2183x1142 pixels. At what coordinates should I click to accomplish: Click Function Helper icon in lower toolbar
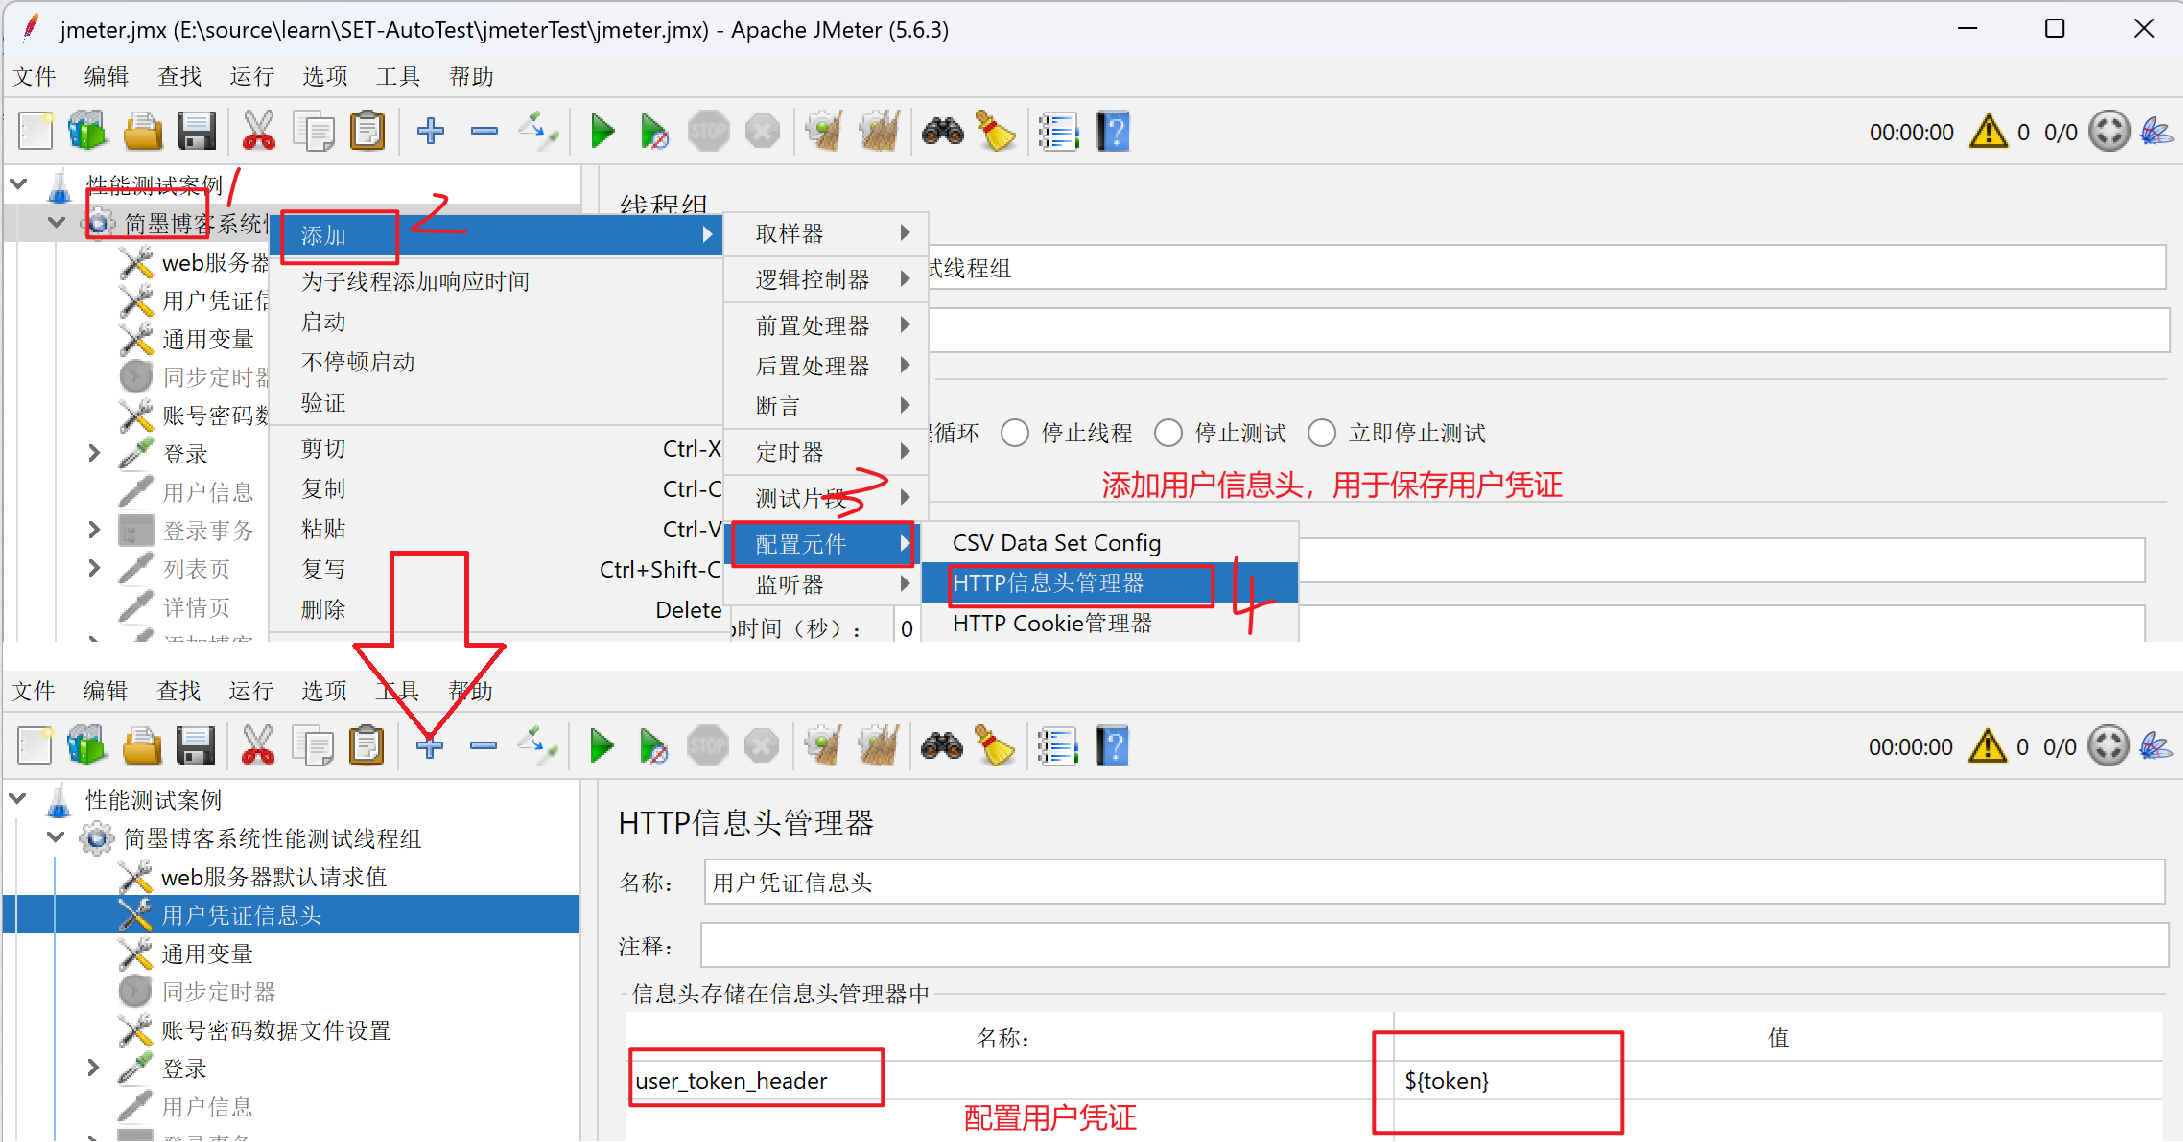click(x=1057, y=746)
